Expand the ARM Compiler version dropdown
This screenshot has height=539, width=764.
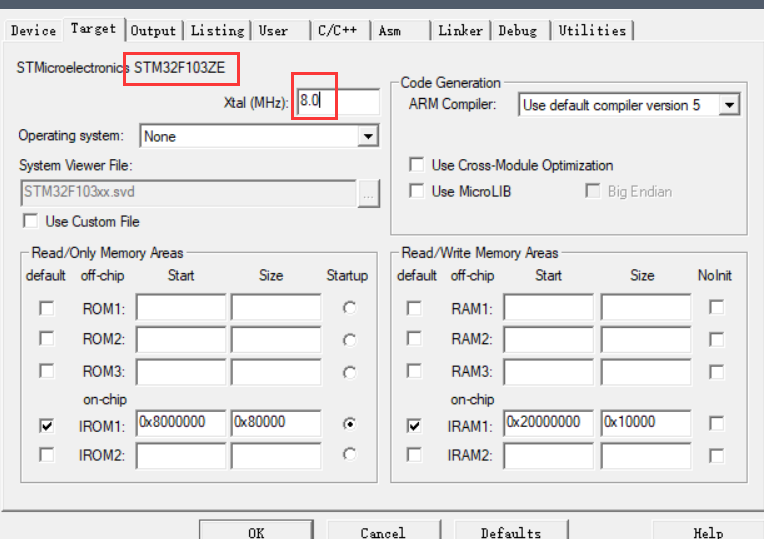tap(630, 105)
